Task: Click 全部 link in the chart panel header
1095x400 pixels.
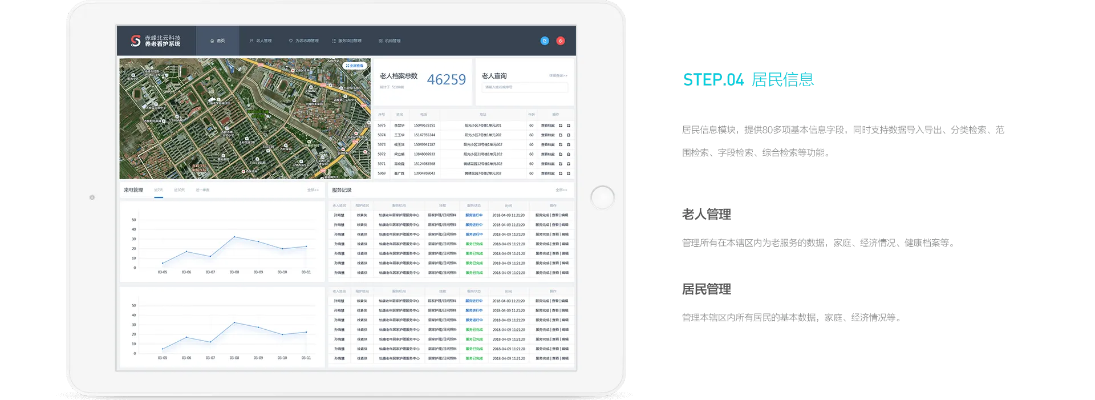Action: coord(312,189)
